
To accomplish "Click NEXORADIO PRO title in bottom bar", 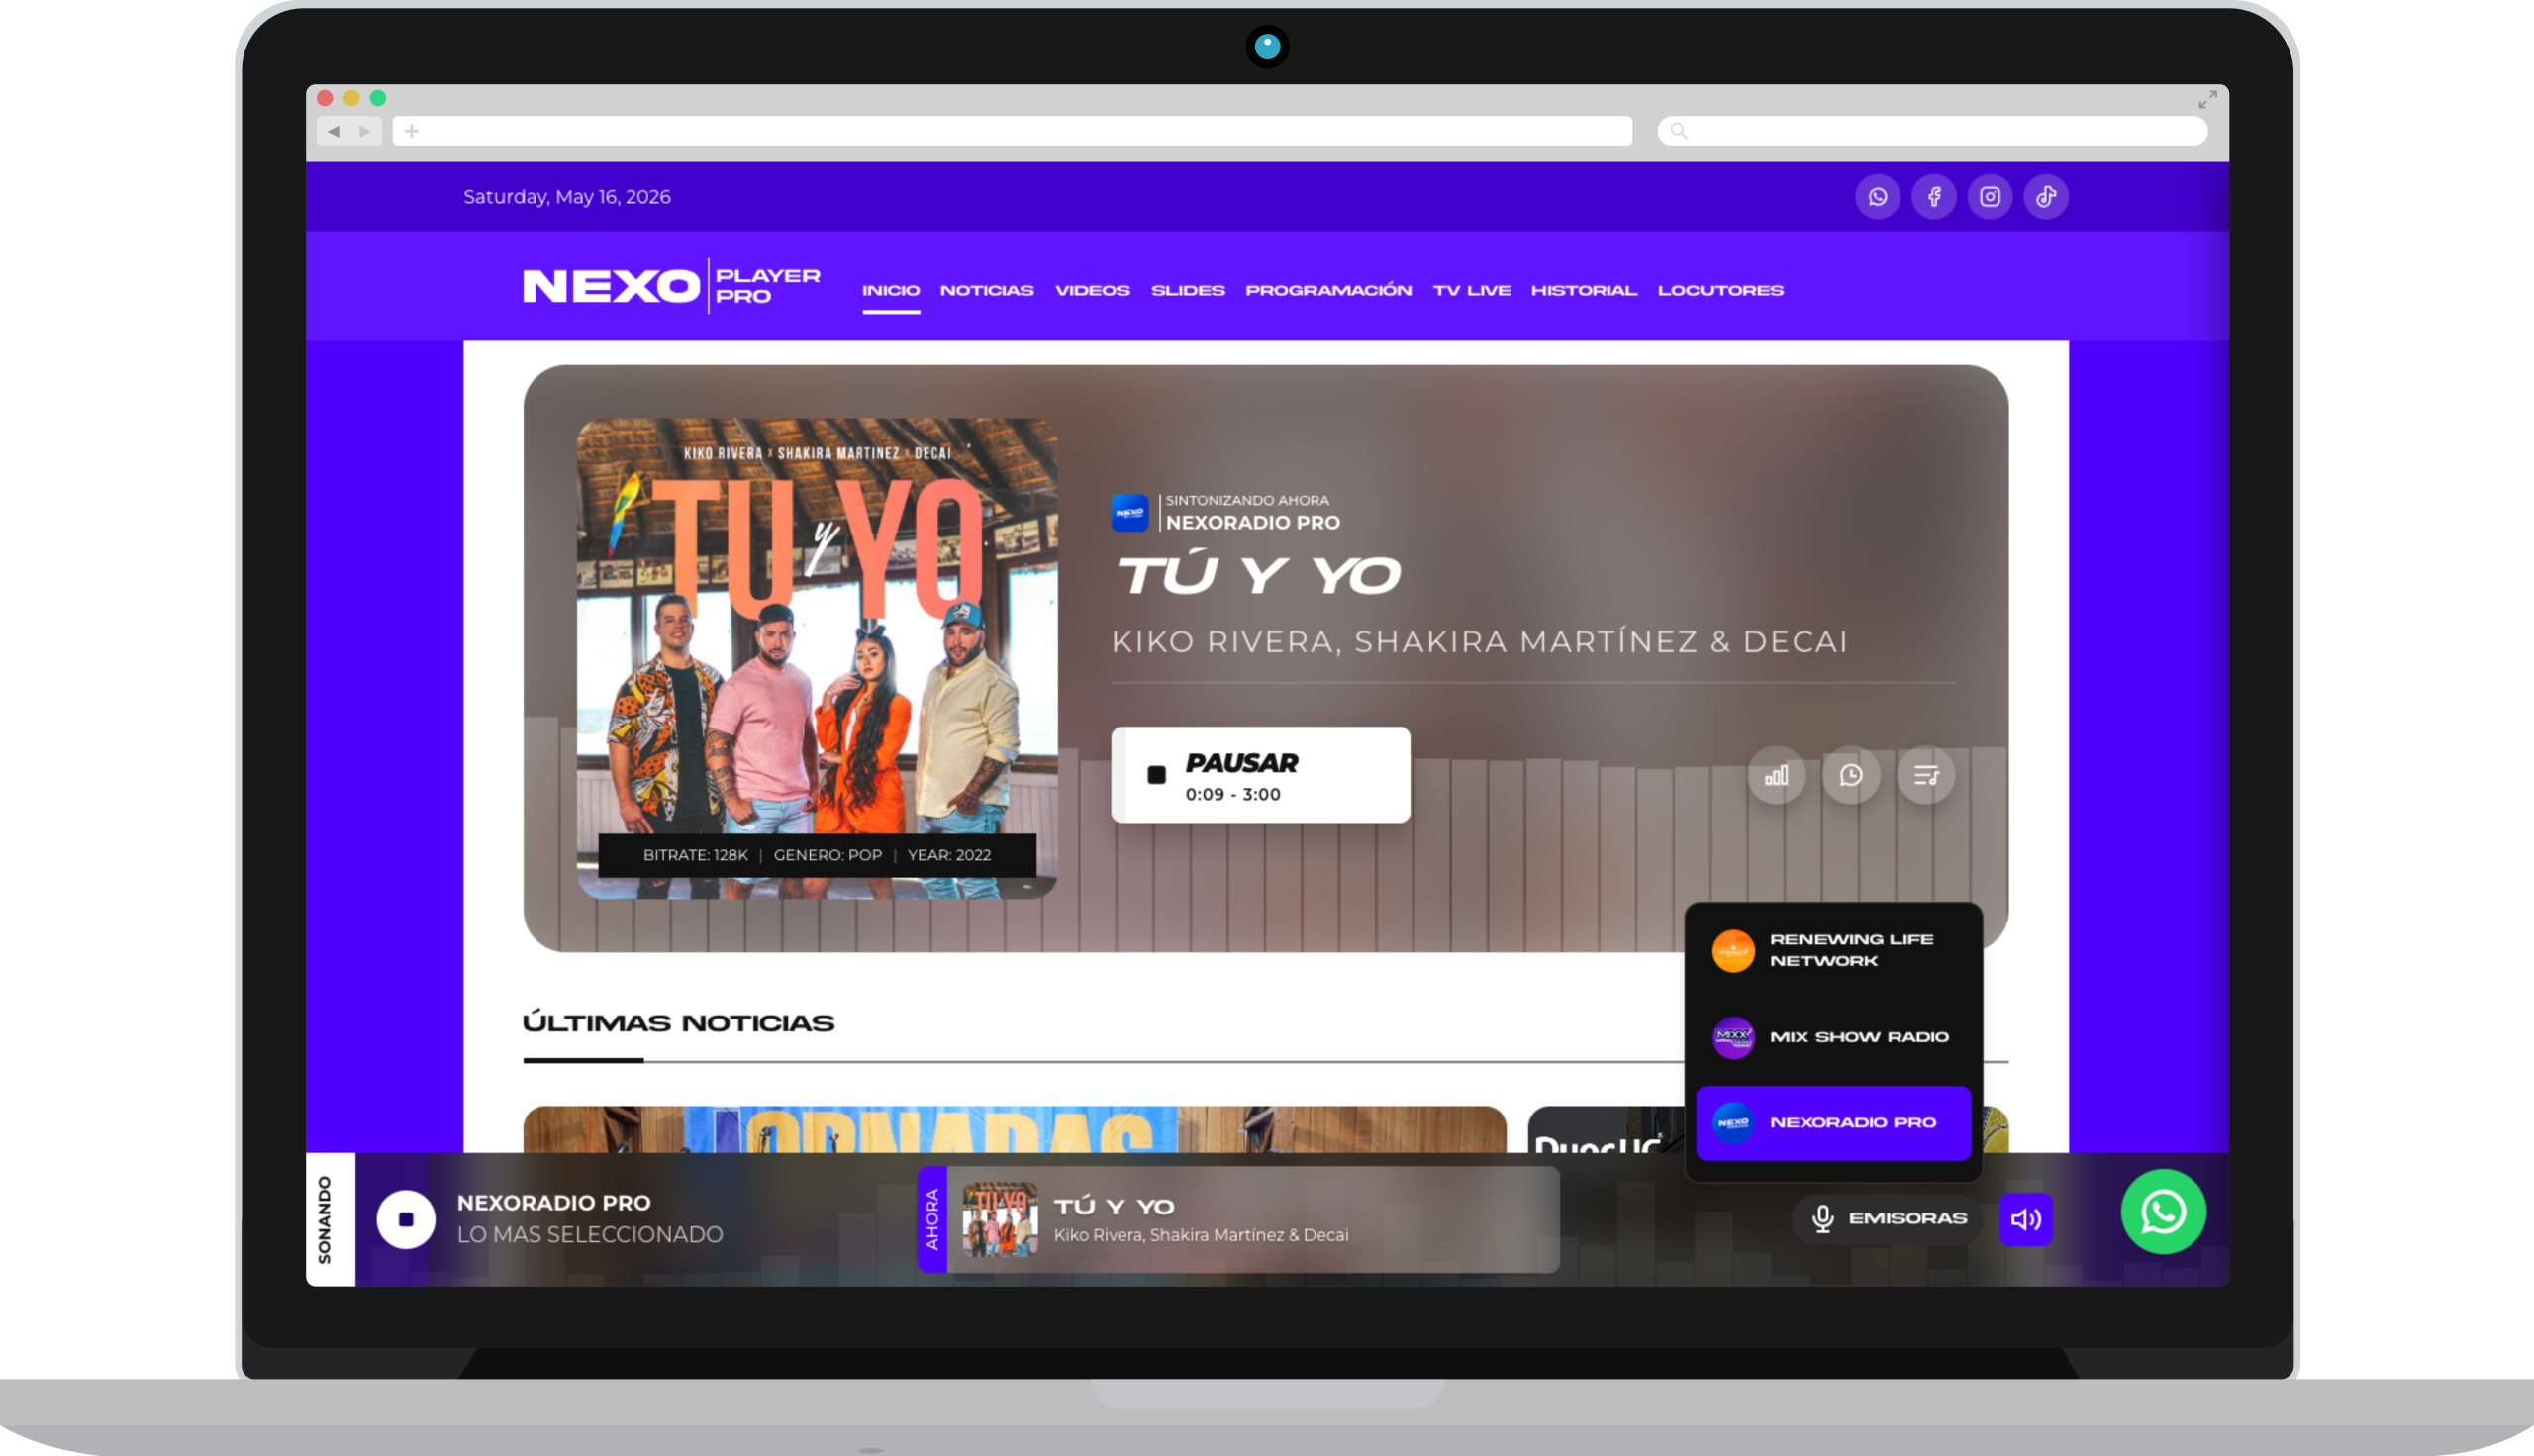I will pos(553,1203).
